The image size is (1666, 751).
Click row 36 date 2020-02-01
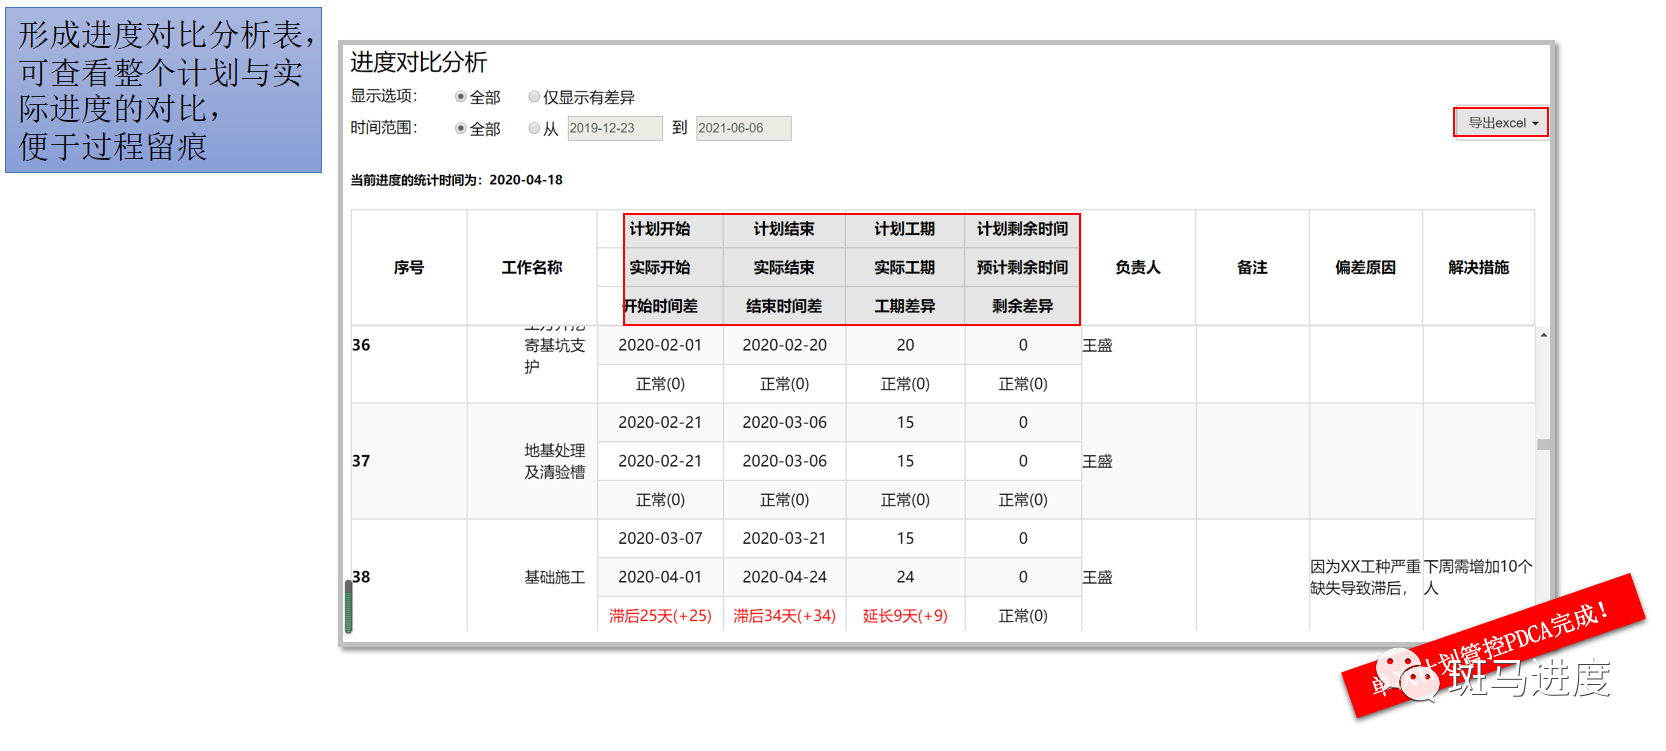[660, 345]
